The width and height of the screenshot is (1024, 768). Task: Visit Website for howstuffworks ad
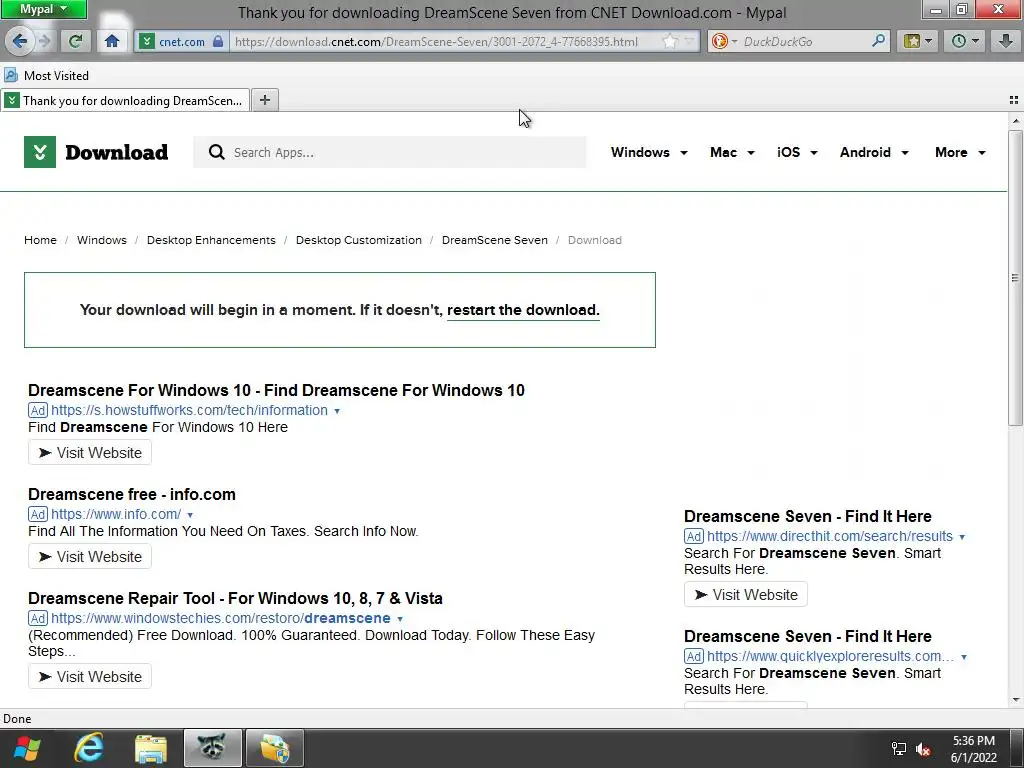click(x=89, y=453)
